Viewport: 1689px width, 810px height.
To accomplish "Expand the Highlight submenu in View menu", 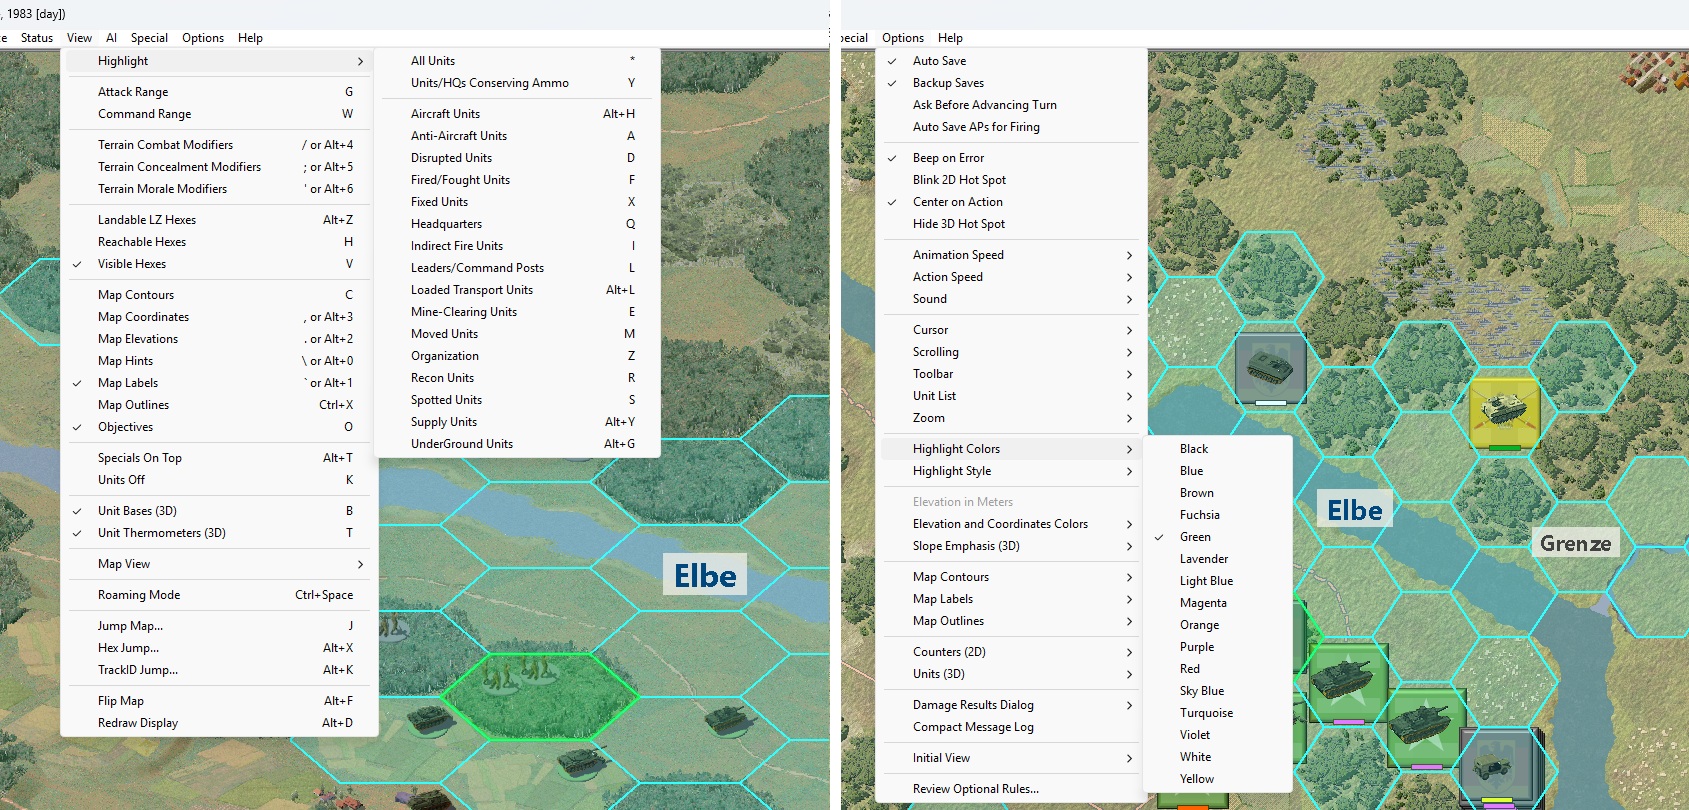I will pyautogui.click(x=219, y=61).
